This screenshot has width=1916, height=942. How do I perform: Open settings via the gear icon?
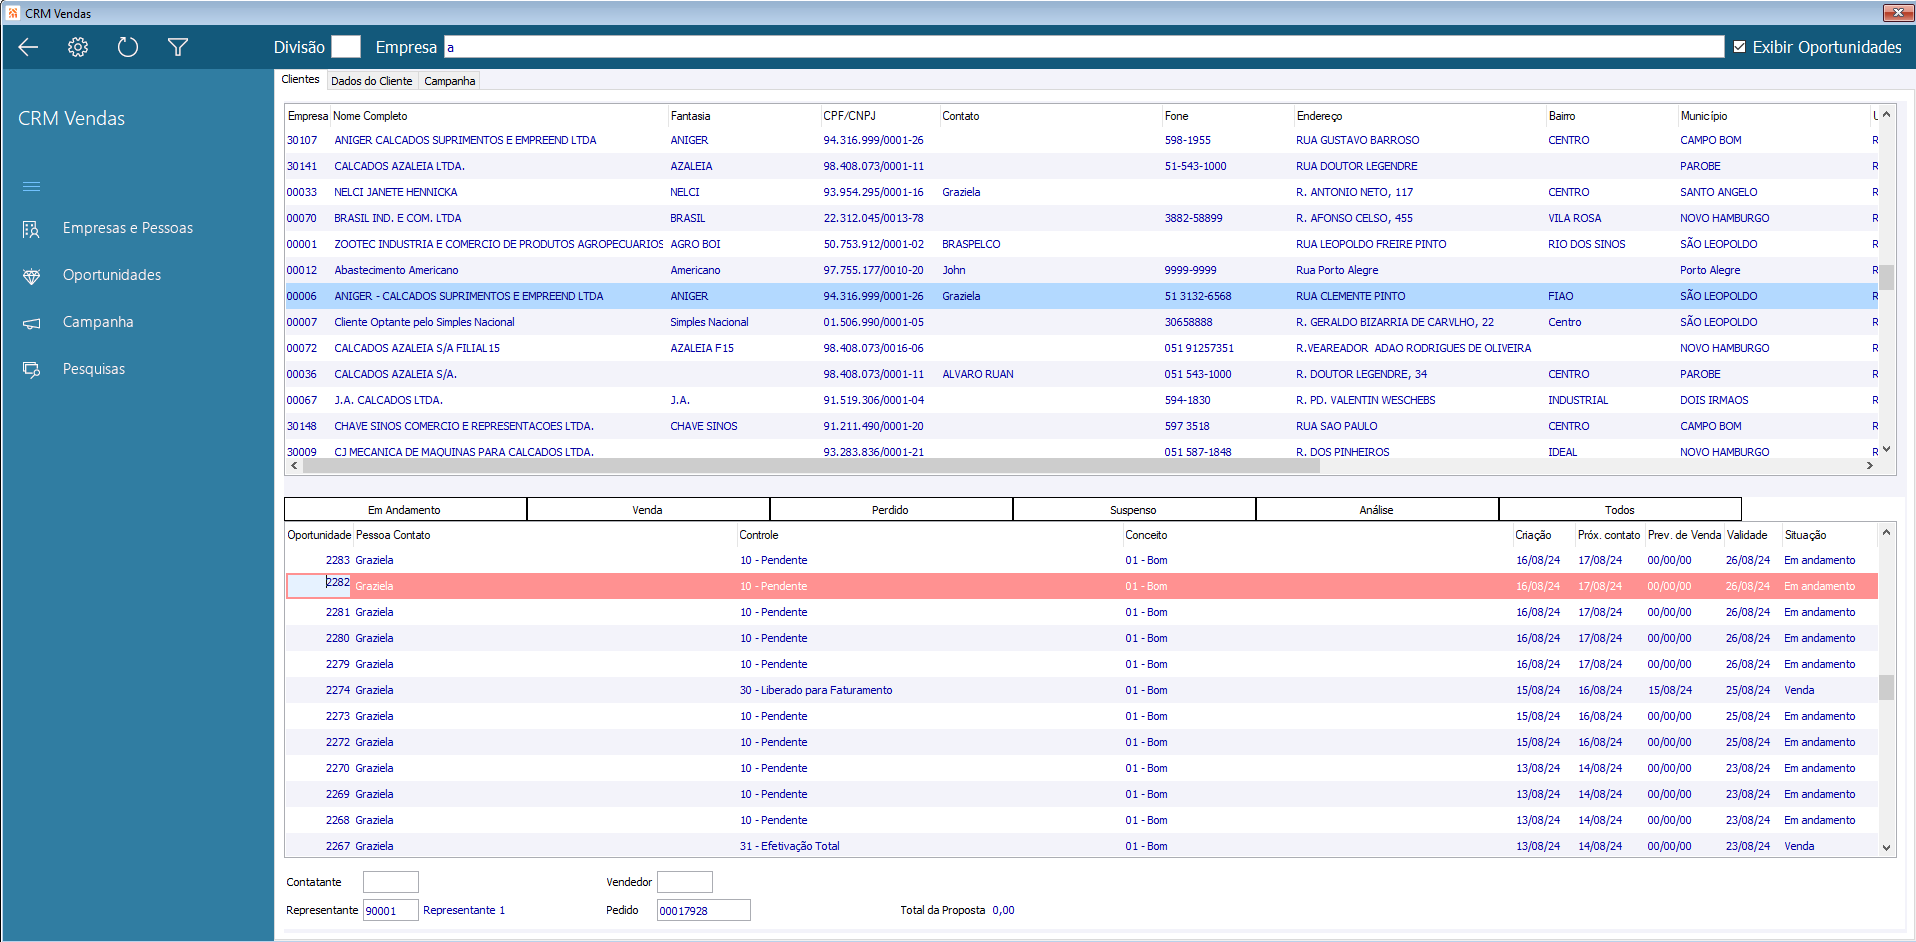coord(78,47)
